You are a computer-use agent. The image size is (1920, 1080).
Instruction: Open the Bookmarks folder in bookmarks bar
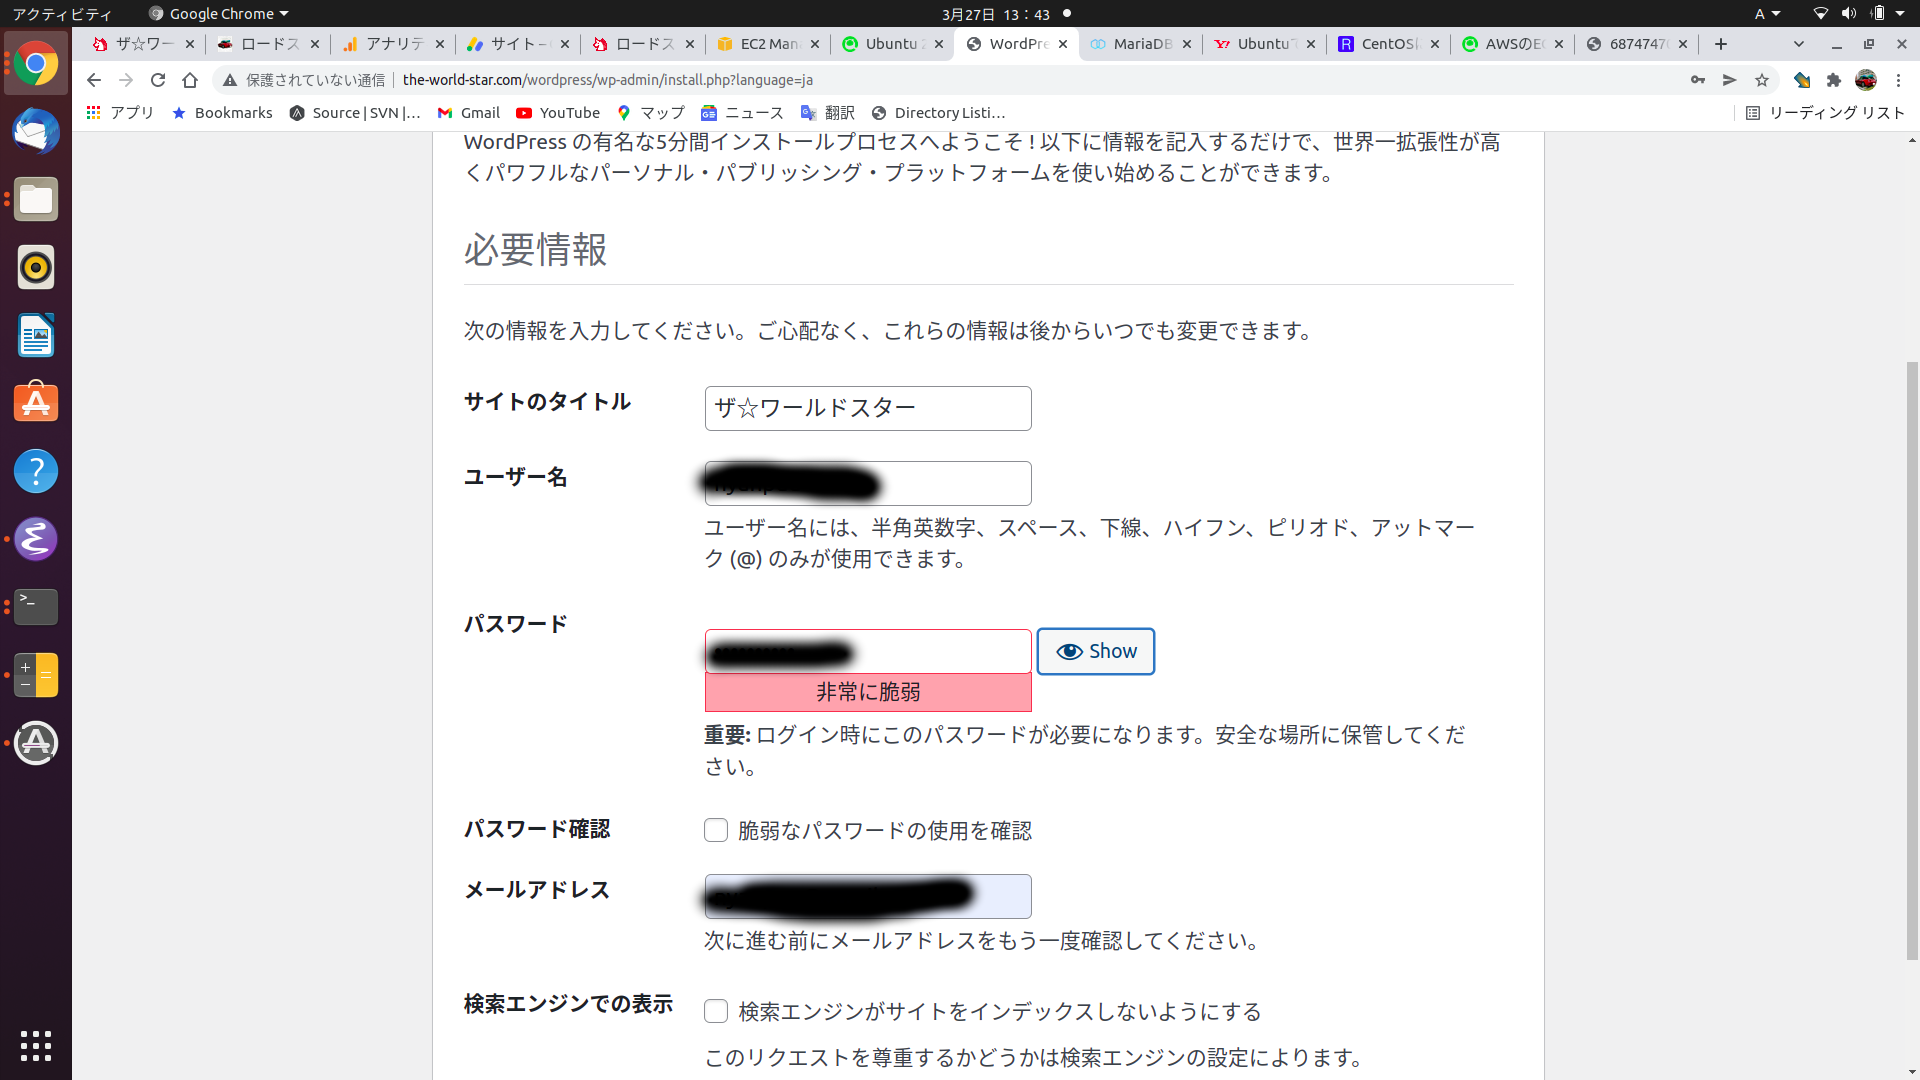(x=222, y=113)
